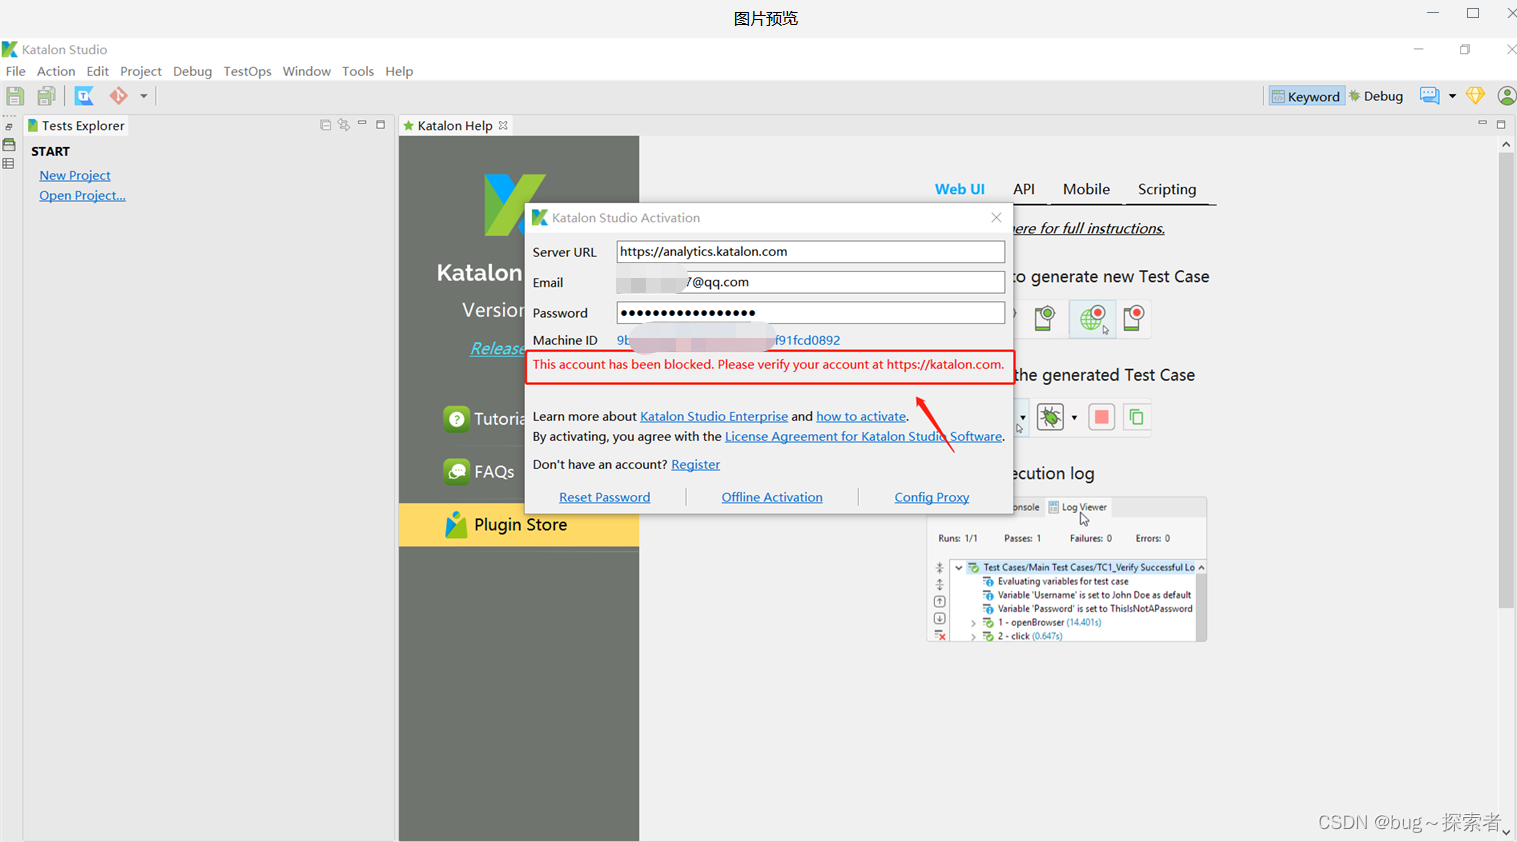Expand the dropdown next to the bug icon
The width and height of the screenshot is (1517, 842).
pyautogui.click(x=1074, y=418)
